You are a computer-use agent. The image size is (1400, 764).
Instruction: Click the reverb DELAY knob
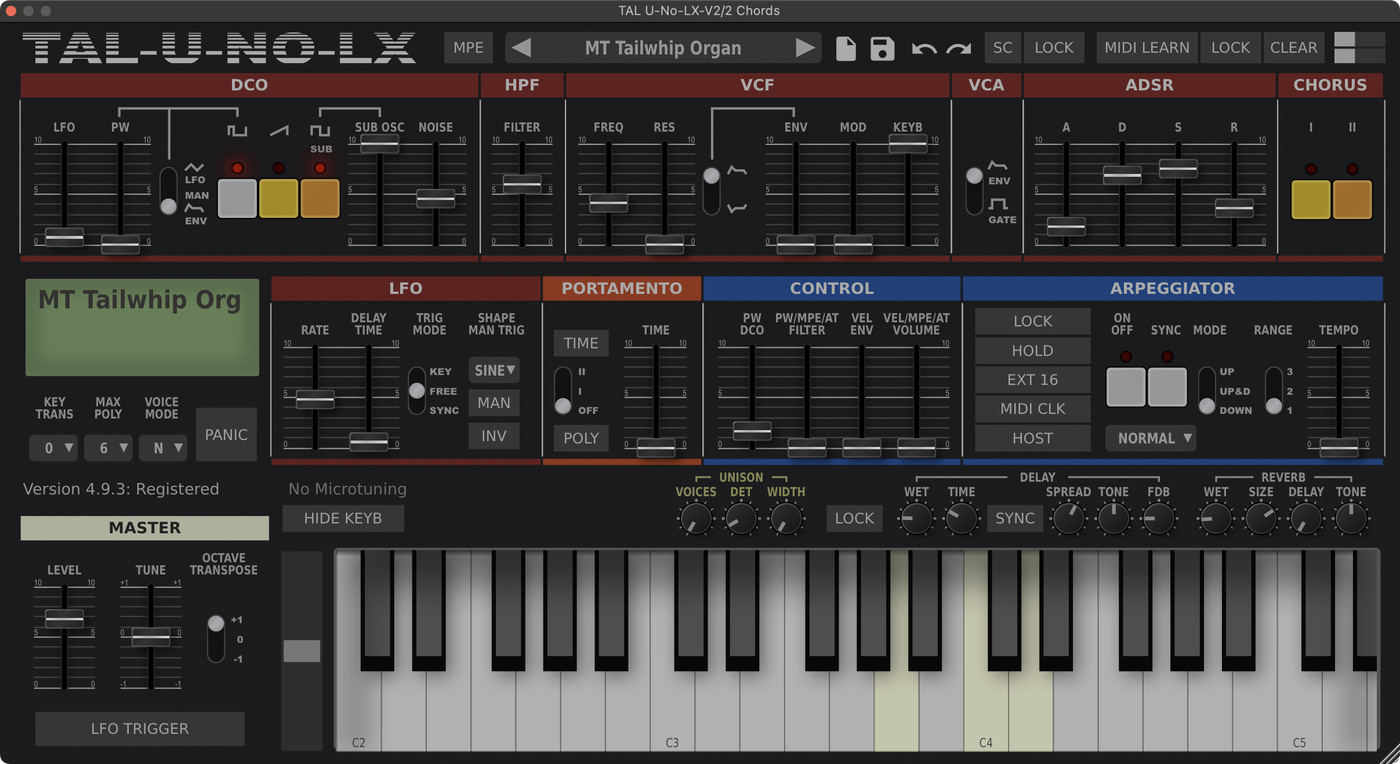pyautogui.click(x=1305, y=518)
